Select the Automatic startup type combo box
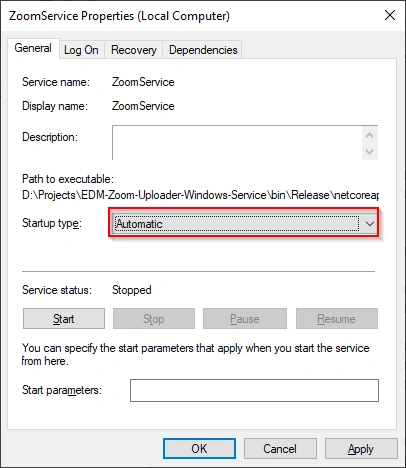This screenshot has height=468, width=406. coord(244,224)
